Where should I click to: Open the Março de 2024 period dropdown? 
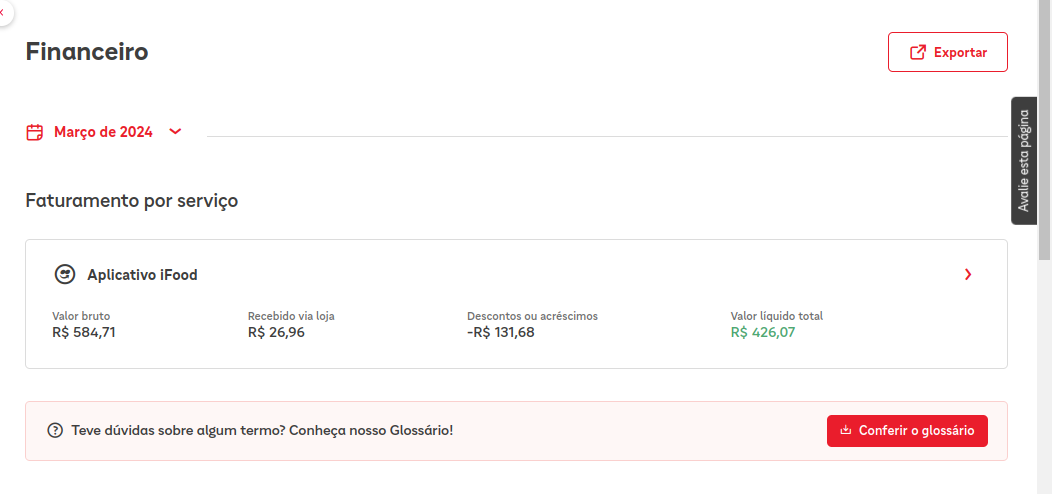[103, 132]
